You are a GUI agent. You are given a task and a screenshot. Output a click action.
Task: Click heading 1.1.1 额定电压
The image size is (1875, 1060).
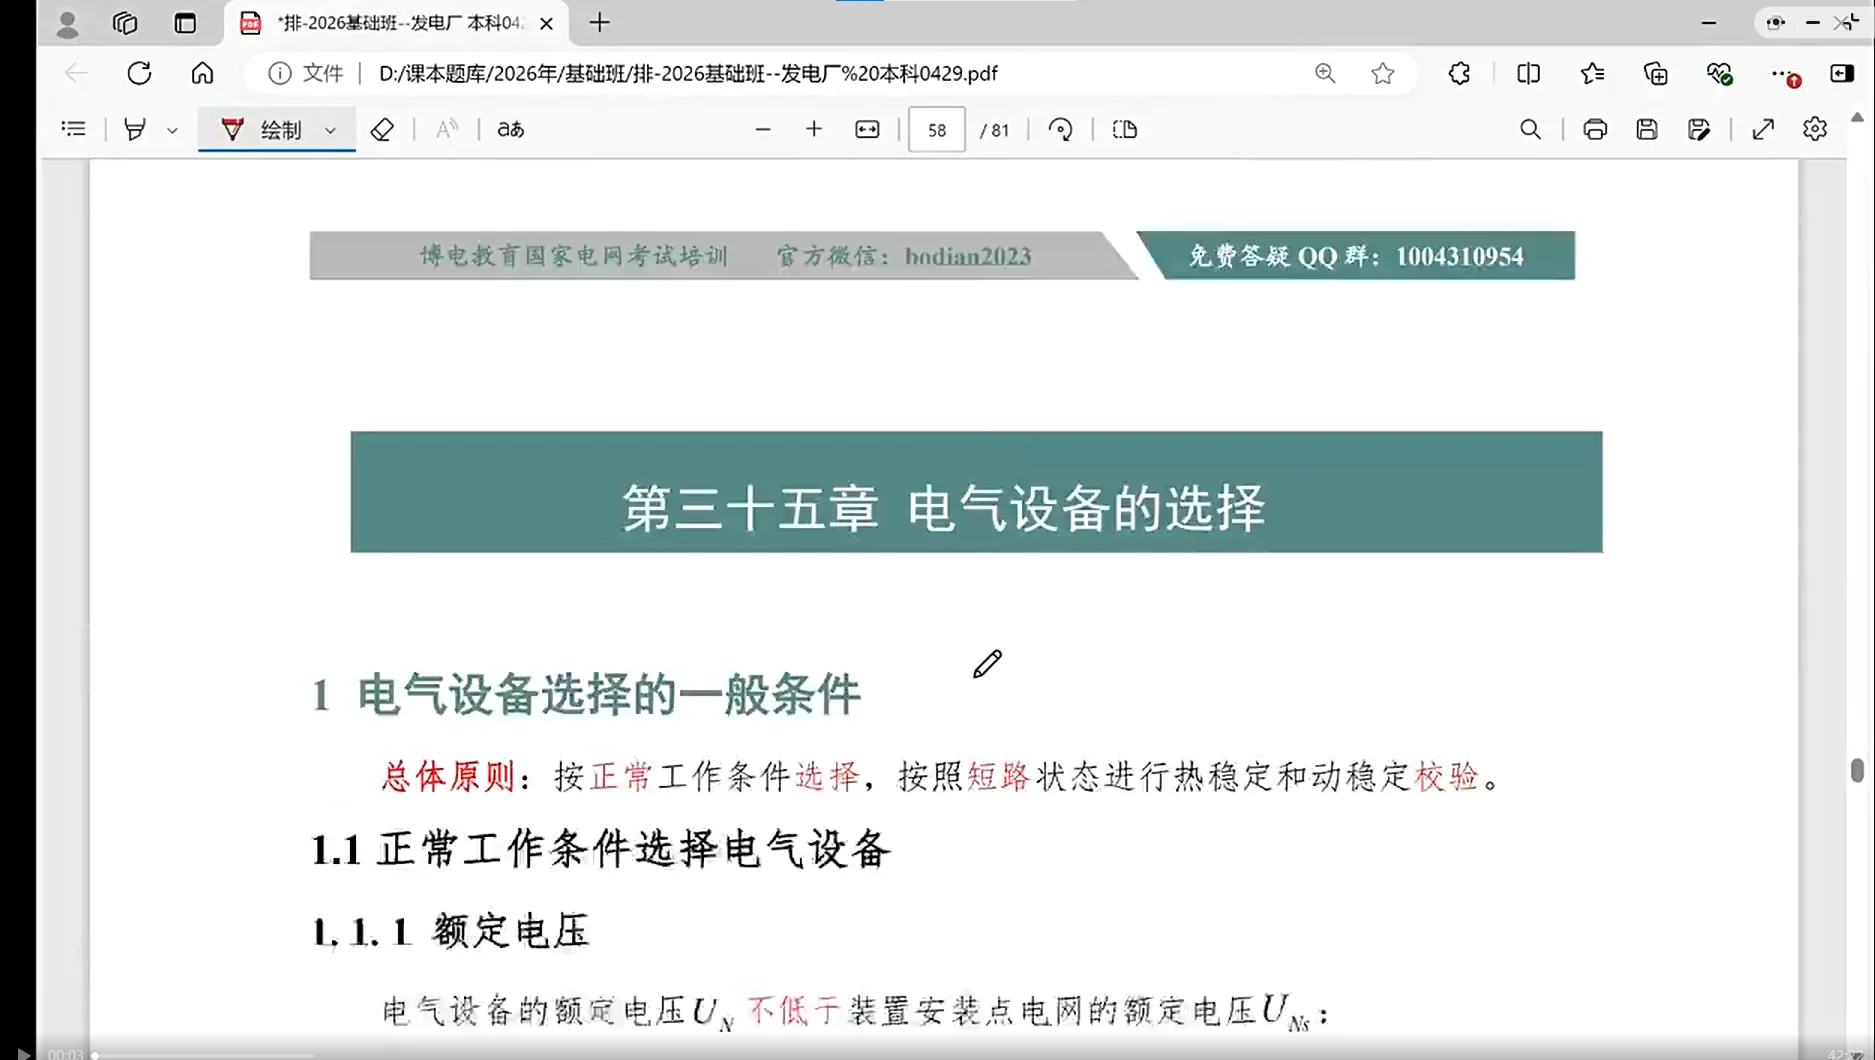[x=450, y=932]
